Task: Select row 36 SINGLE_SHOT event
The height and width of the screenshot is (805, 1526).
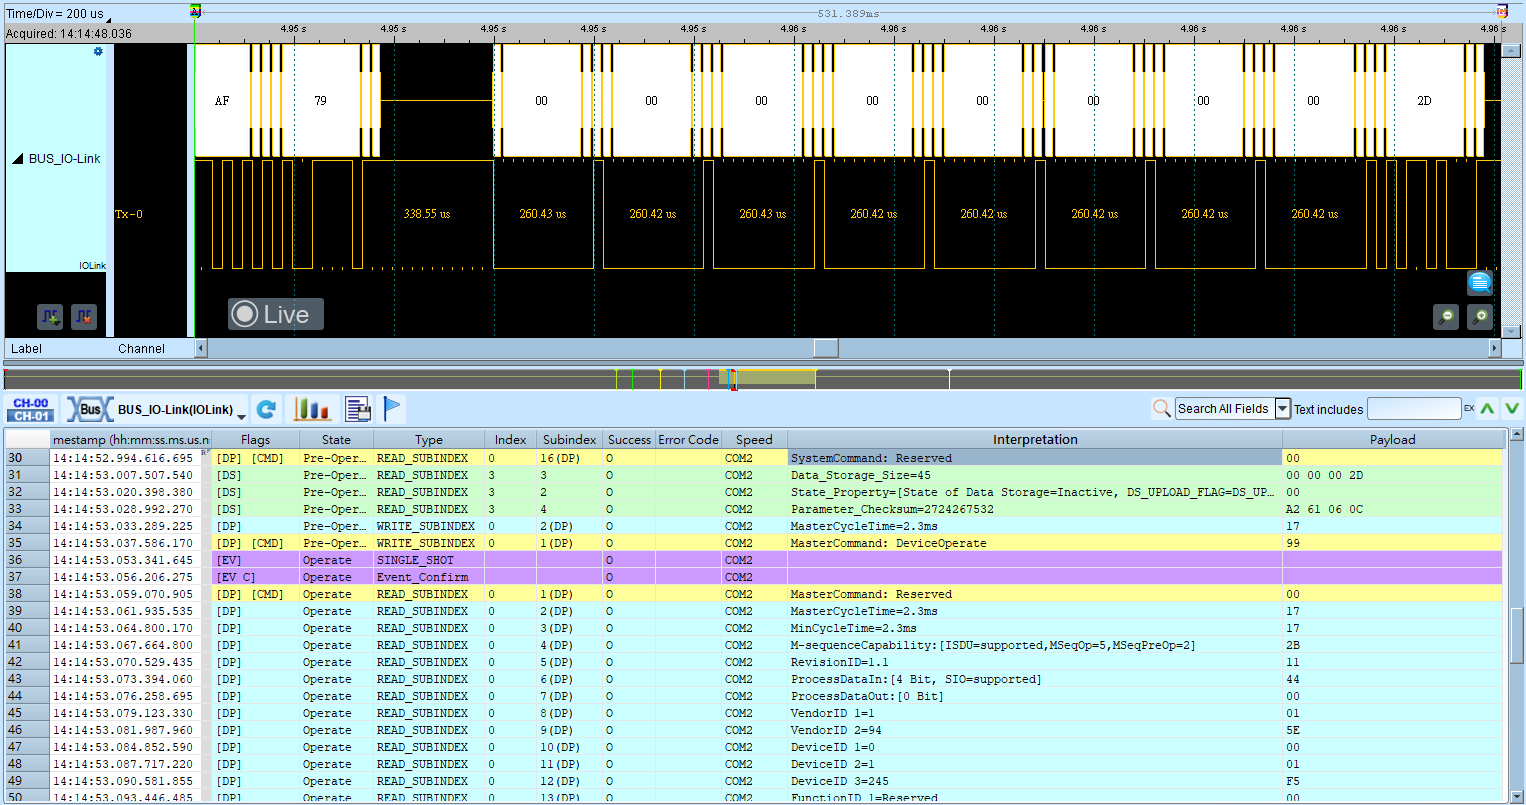Action: pyautogui.click(x=755, y=560)
